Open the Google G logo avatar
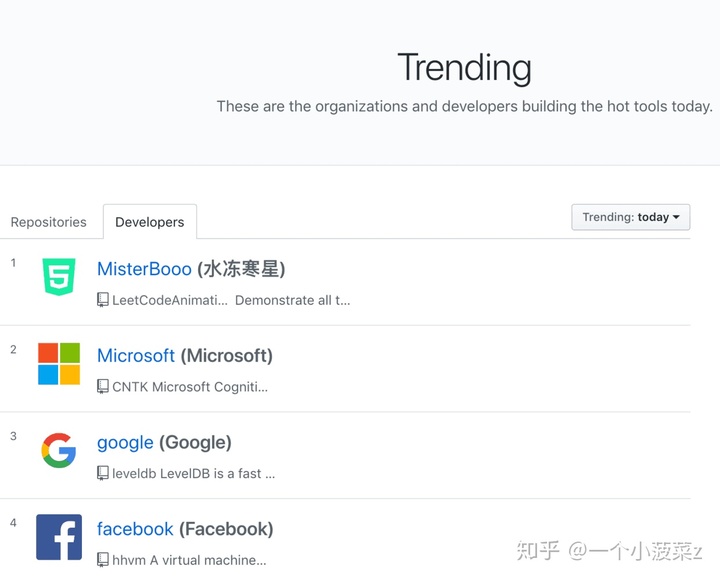This screenshot has width=720, height=580. pos(59,450)
